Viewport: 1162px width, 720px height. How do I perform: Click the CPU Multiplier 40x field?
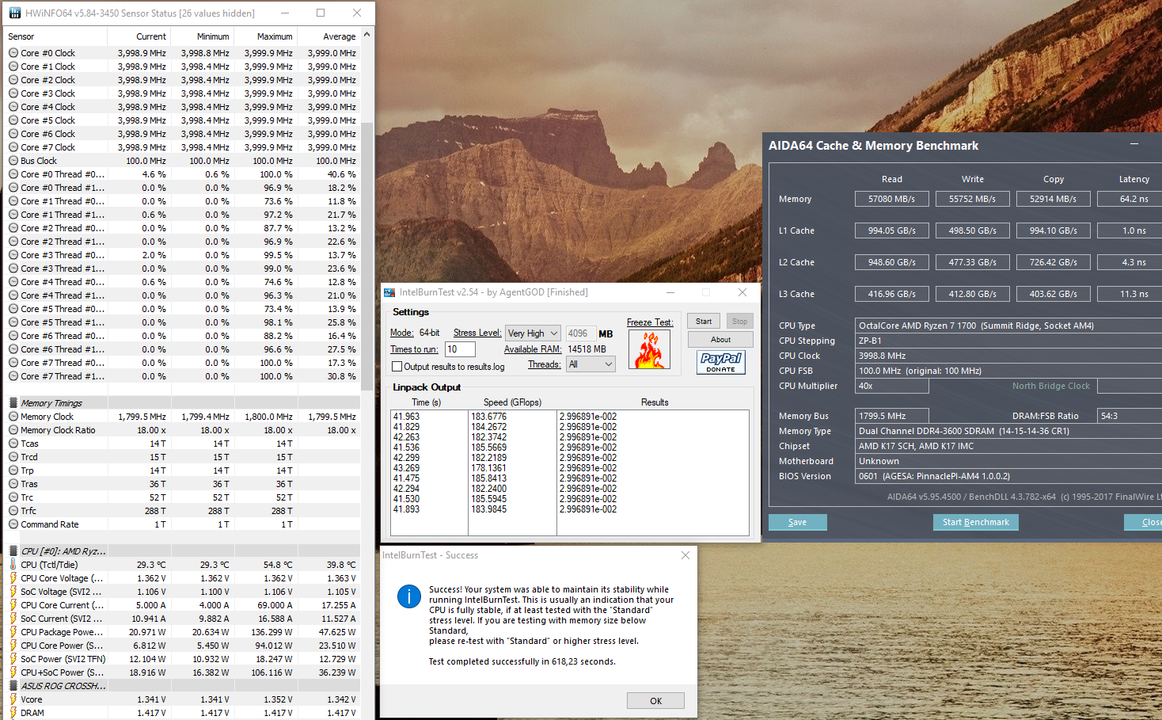pos(892,386)
